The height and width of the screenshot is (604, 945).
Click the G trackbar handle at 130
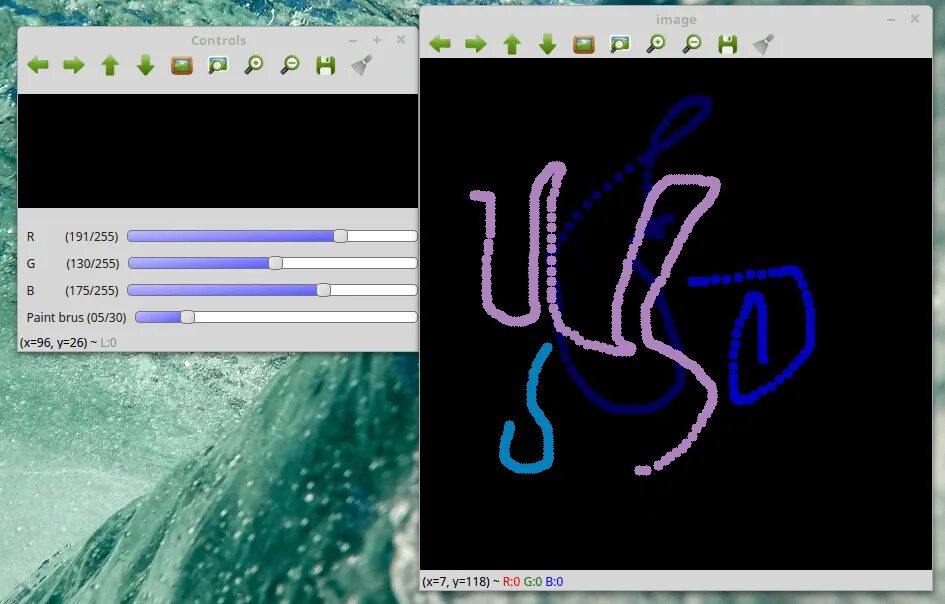click(275, 263)
